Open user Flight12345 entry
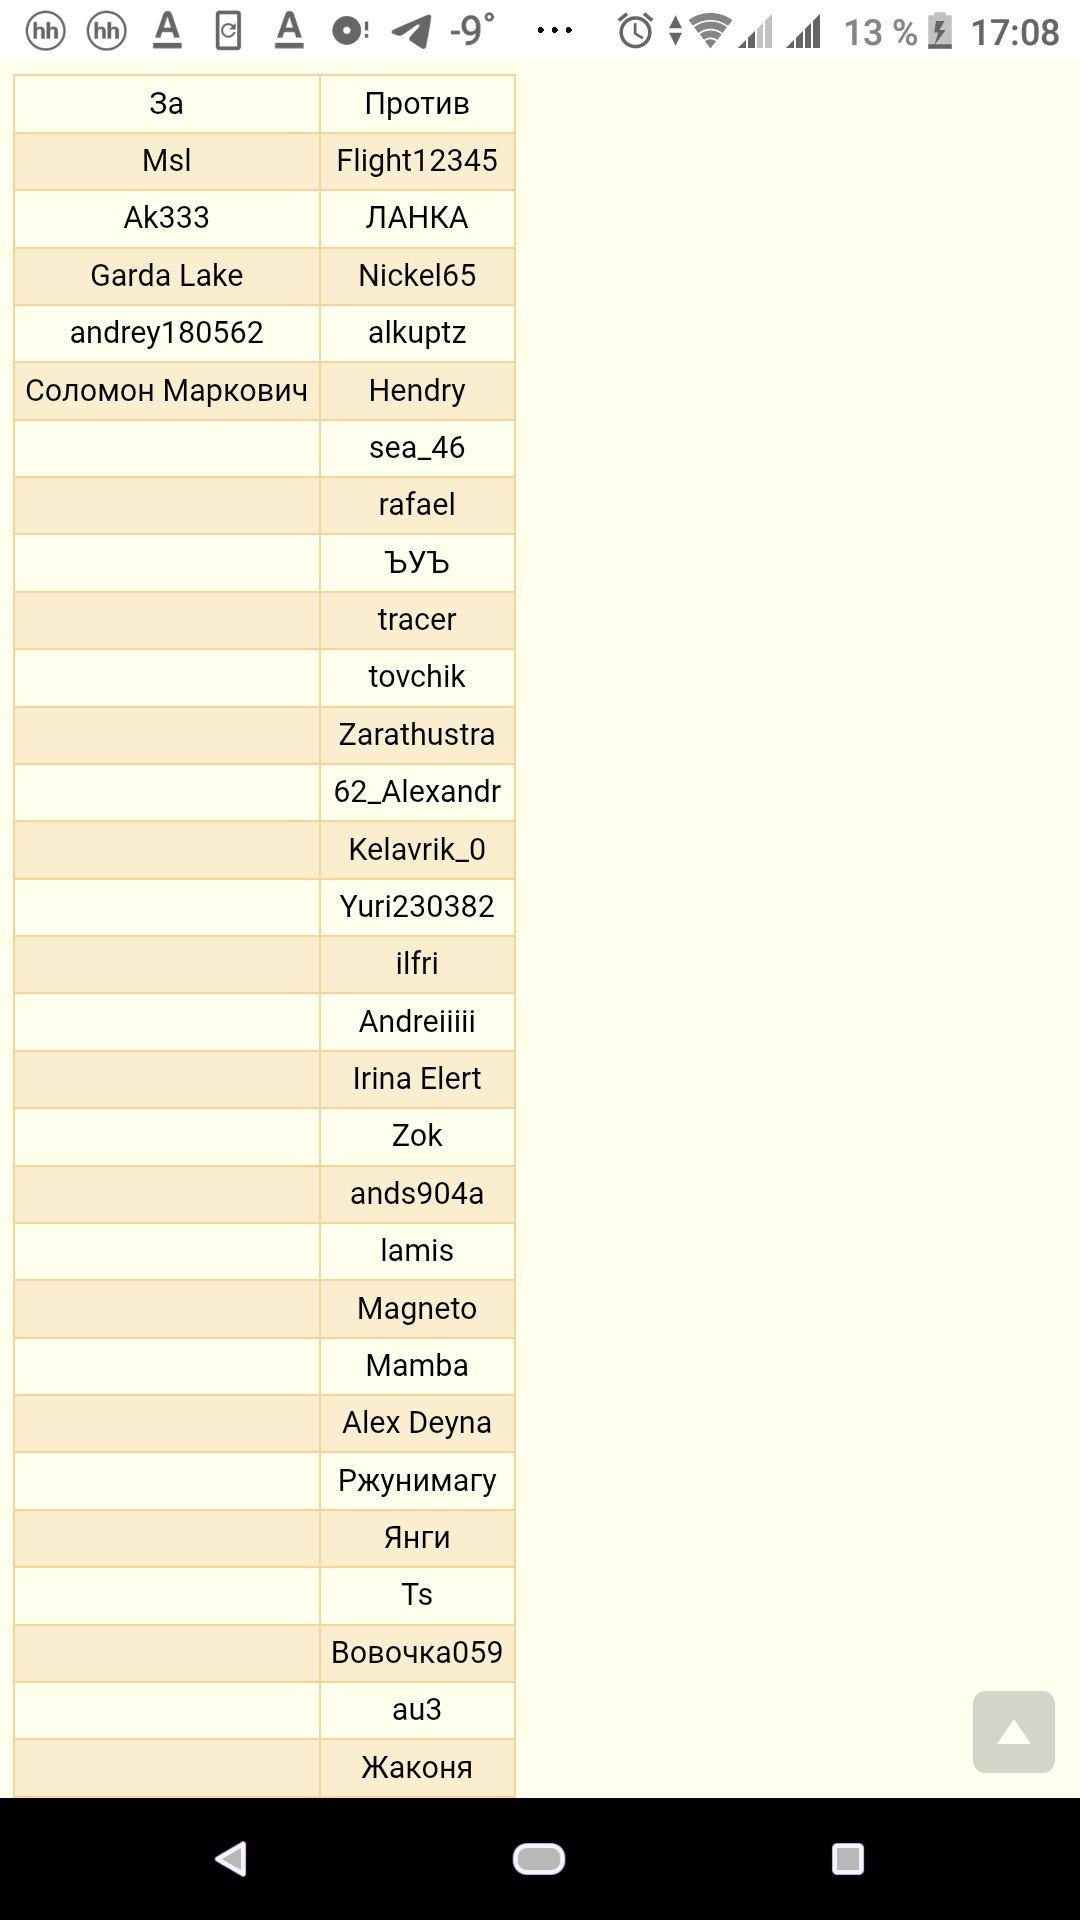1080x1920 pixels. (417, 161)
